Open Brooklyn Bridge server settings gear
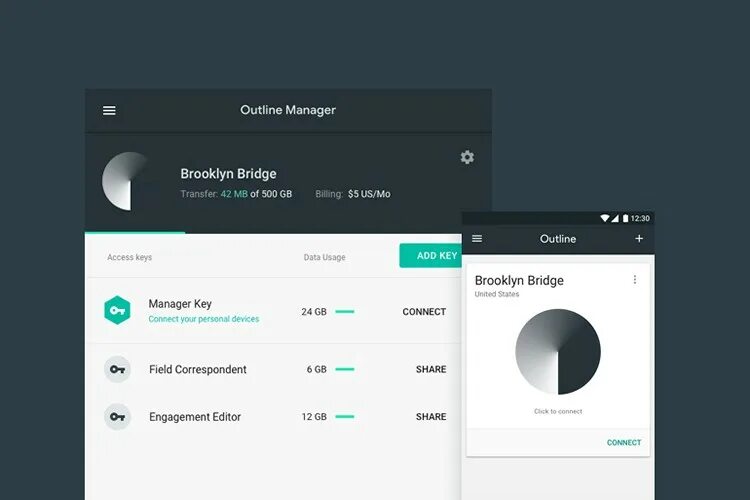Screen dimensions: 750x500 (x=467, y=157)
